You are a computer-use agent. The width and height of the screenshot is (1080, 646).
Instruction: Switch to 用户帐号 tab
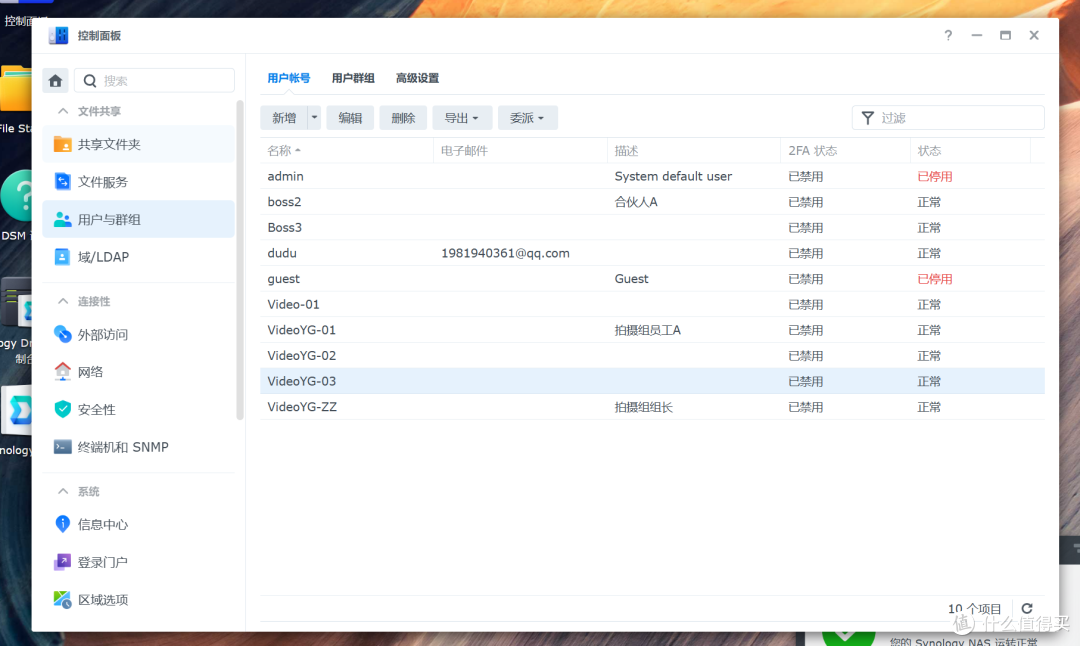(x=289, y=78)
